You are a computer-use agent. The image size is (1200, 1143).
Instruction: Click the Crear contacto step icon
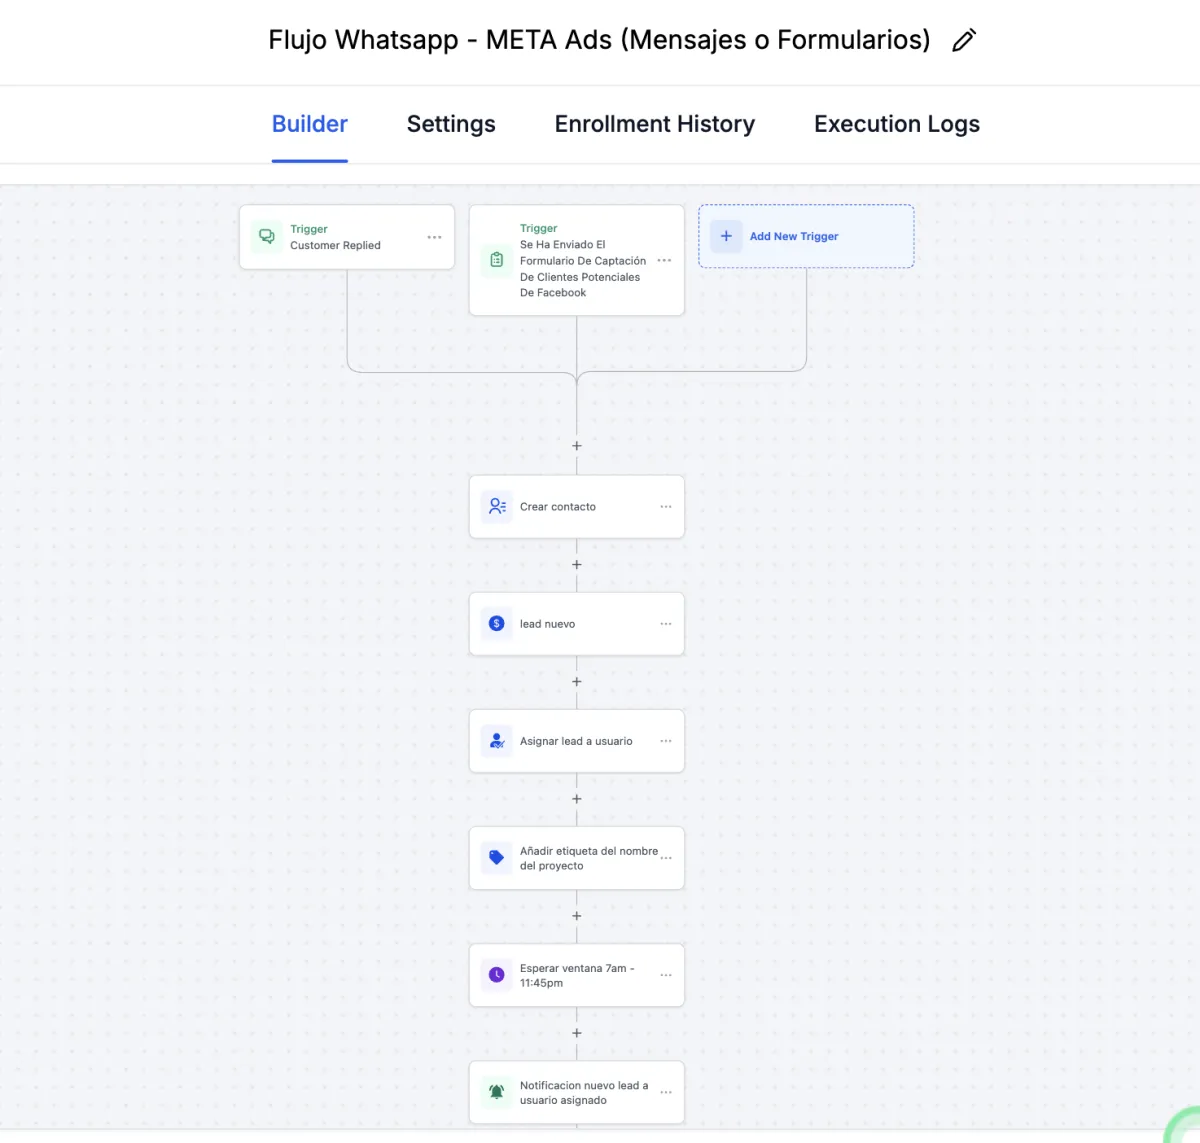pyautogui.click(x=497, y=507)
